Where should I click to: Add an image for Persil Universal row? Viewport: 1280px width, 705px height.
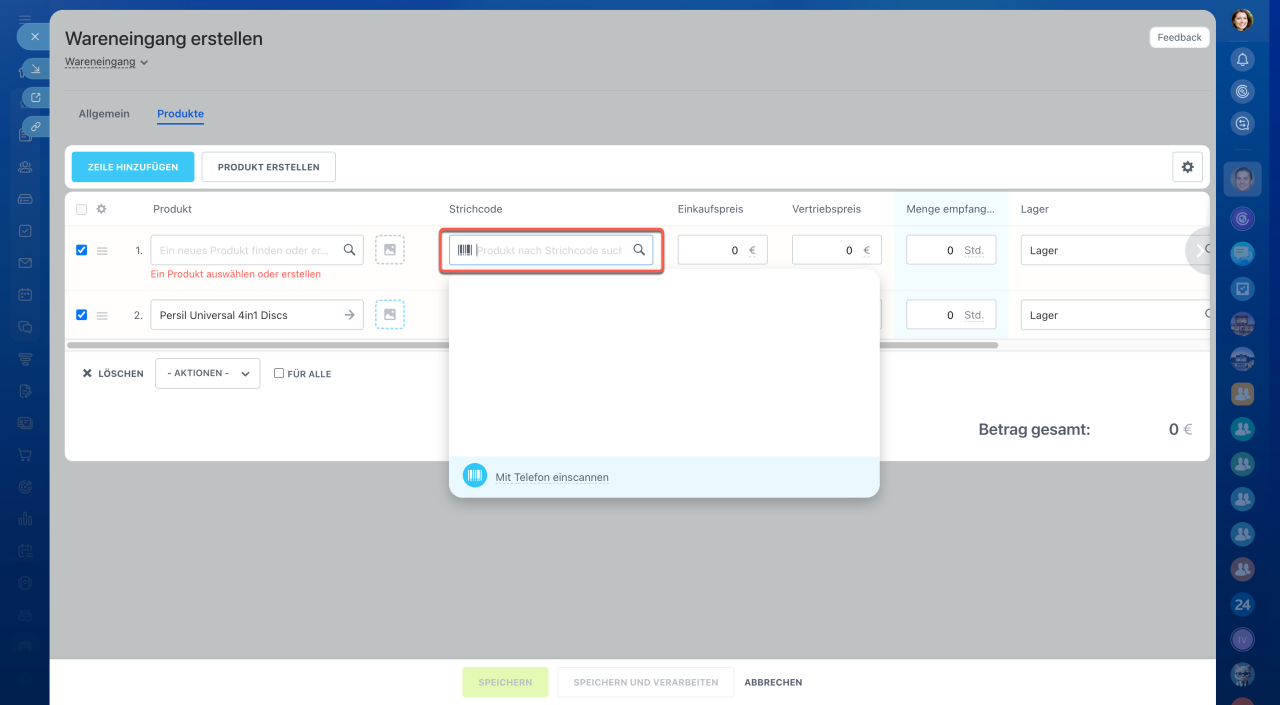(x=390, y=315)
